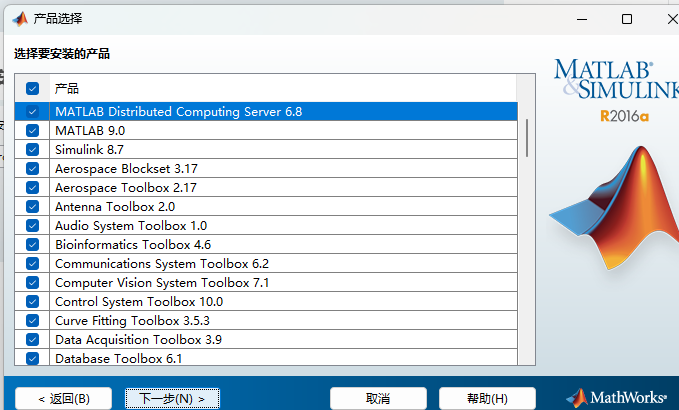Image resolution: width=679 pixels, height=410 pixels.
Task: Click the MATLAB icon in the title bar
Action: tap(20, 19)
